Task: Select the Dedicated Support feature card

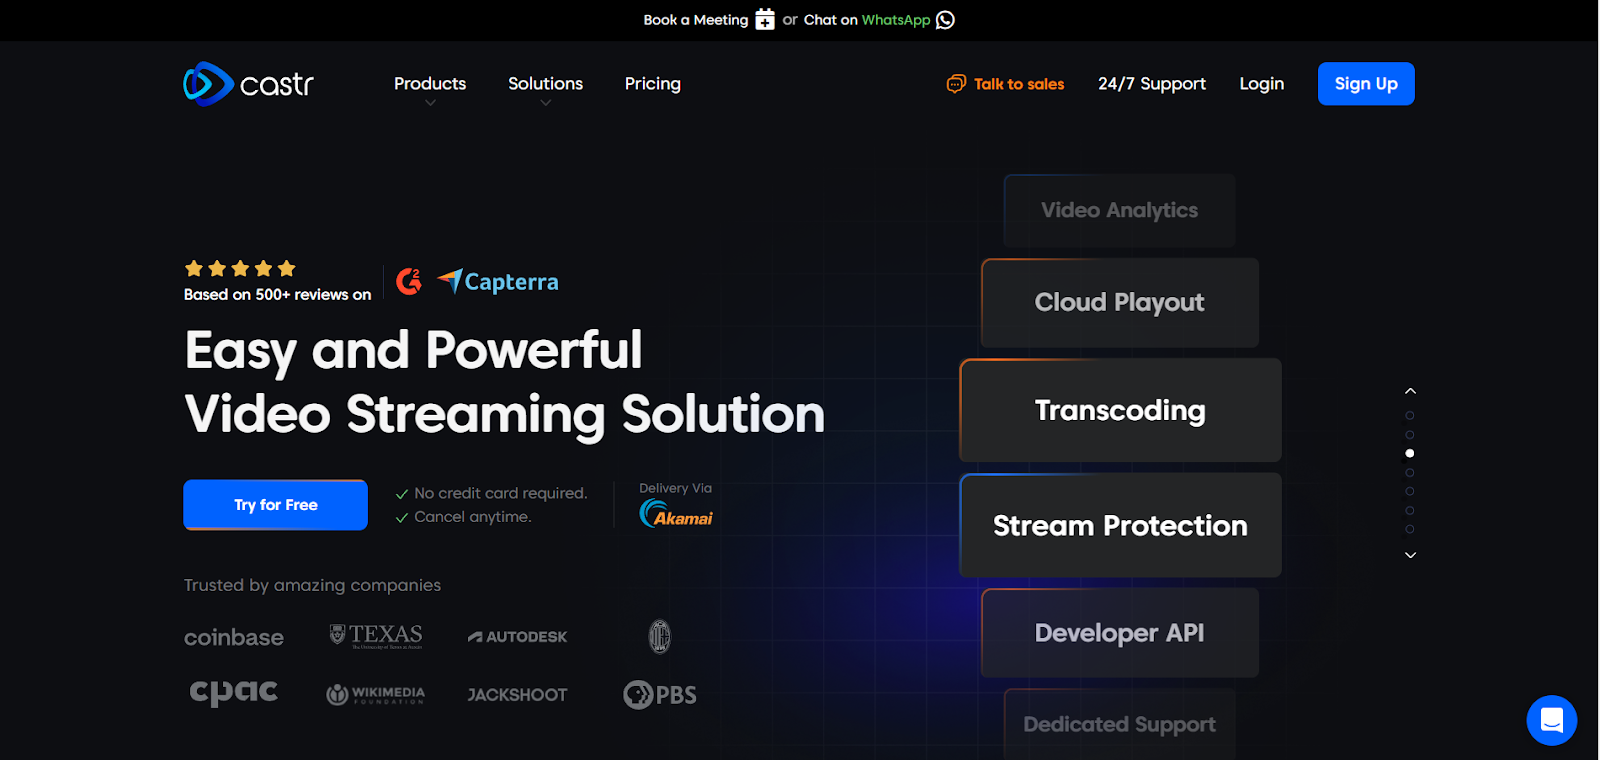Action: [x=1120, y=724]
